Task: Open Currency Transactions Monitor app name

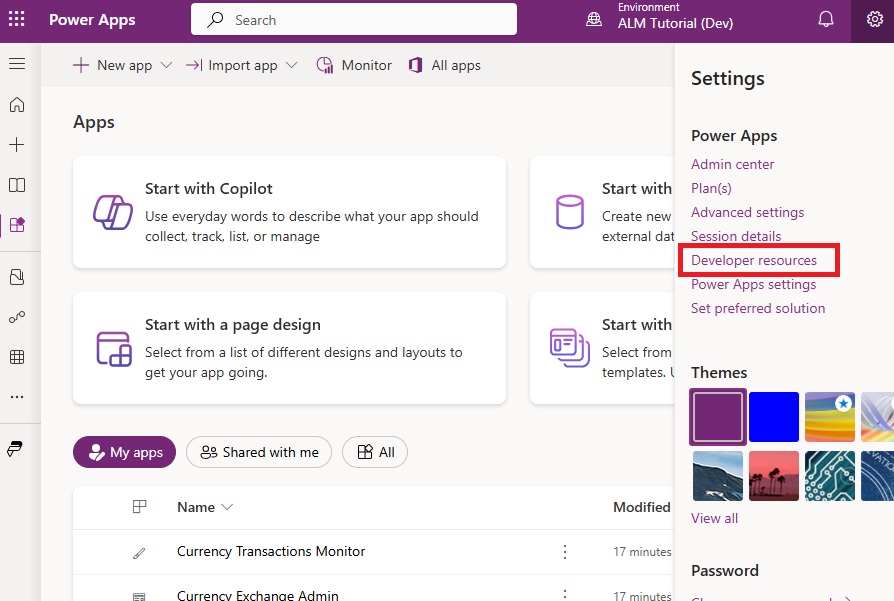Action: 271,551
